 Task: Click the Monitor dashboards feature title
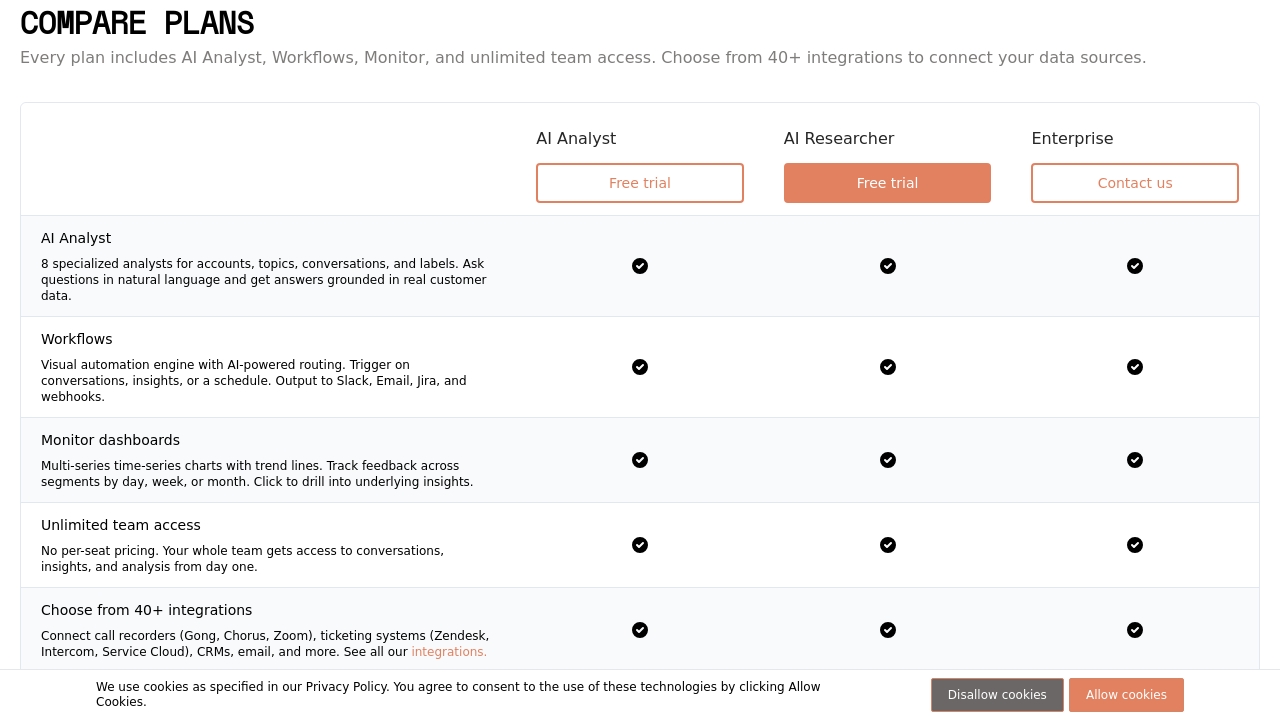click(x=110, y=440)
